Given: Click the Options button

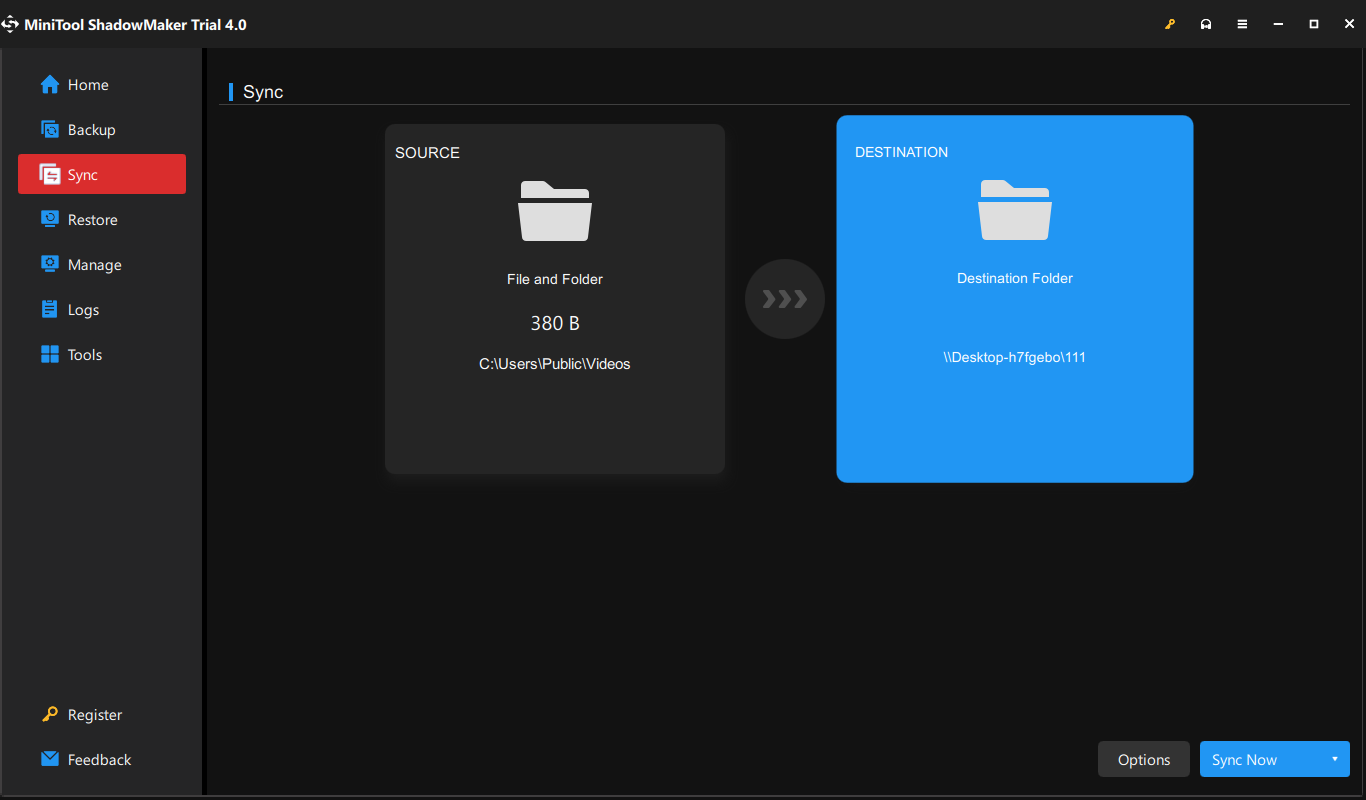Looking at the screenshot, I should (x=1143, y=759).
